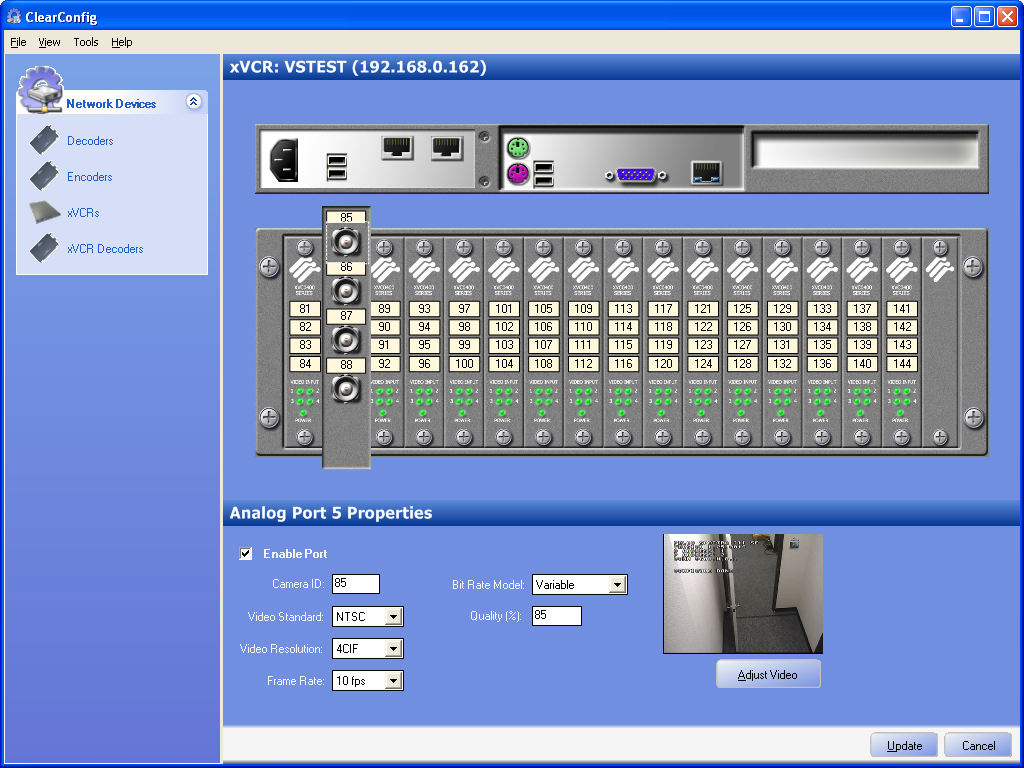Click the Adjust Video button
The image size is (1024, 768).
click(x=768, y=675)
